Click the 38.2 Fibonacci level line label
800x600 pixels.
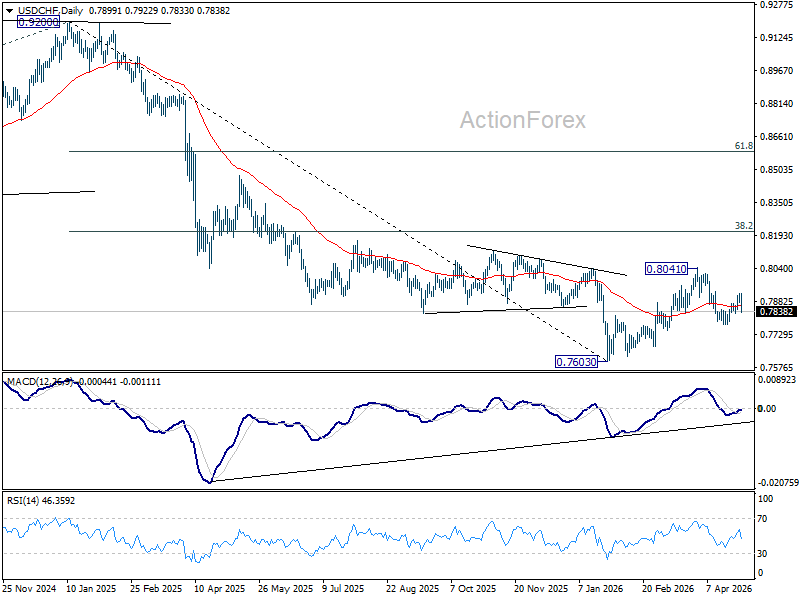(743, 226)
